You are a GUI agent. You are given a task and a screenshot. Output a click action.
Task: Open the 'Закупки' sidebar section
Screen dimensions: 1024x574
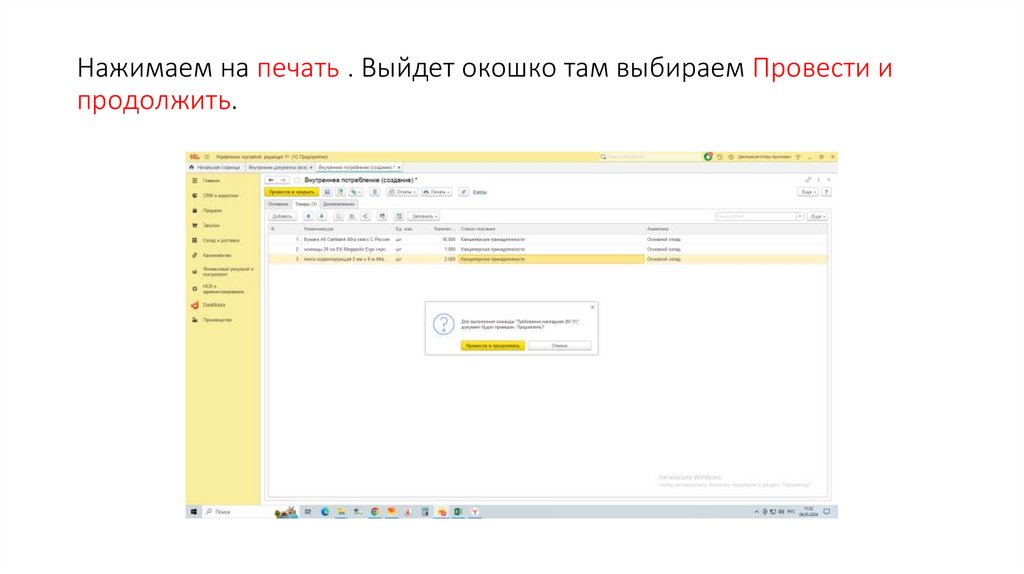pyautogui.click(x=211, y=226)
